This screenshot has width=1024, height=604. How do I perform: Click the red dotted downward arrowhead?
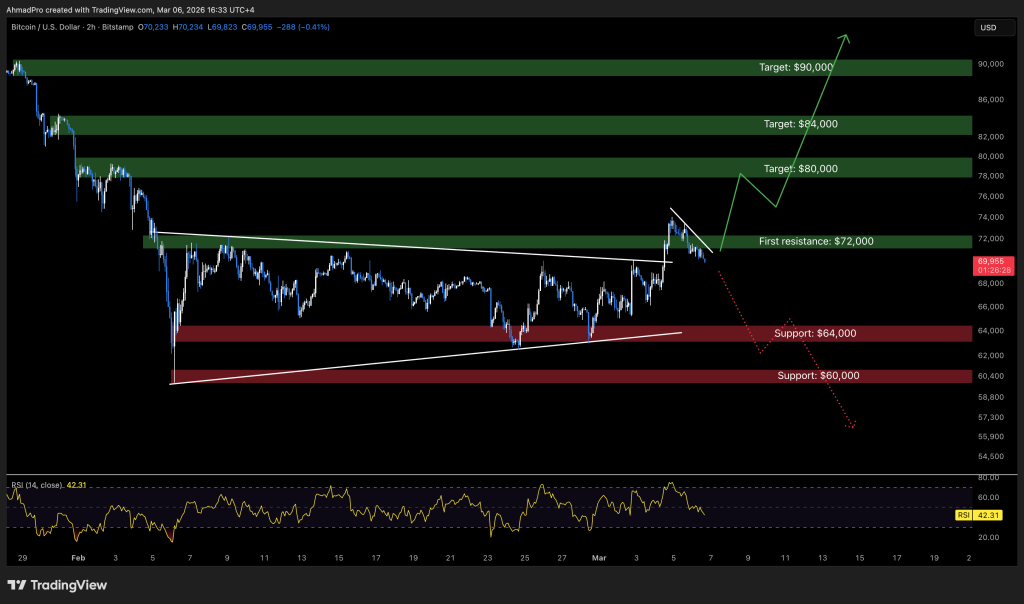[x=852, y=426]
